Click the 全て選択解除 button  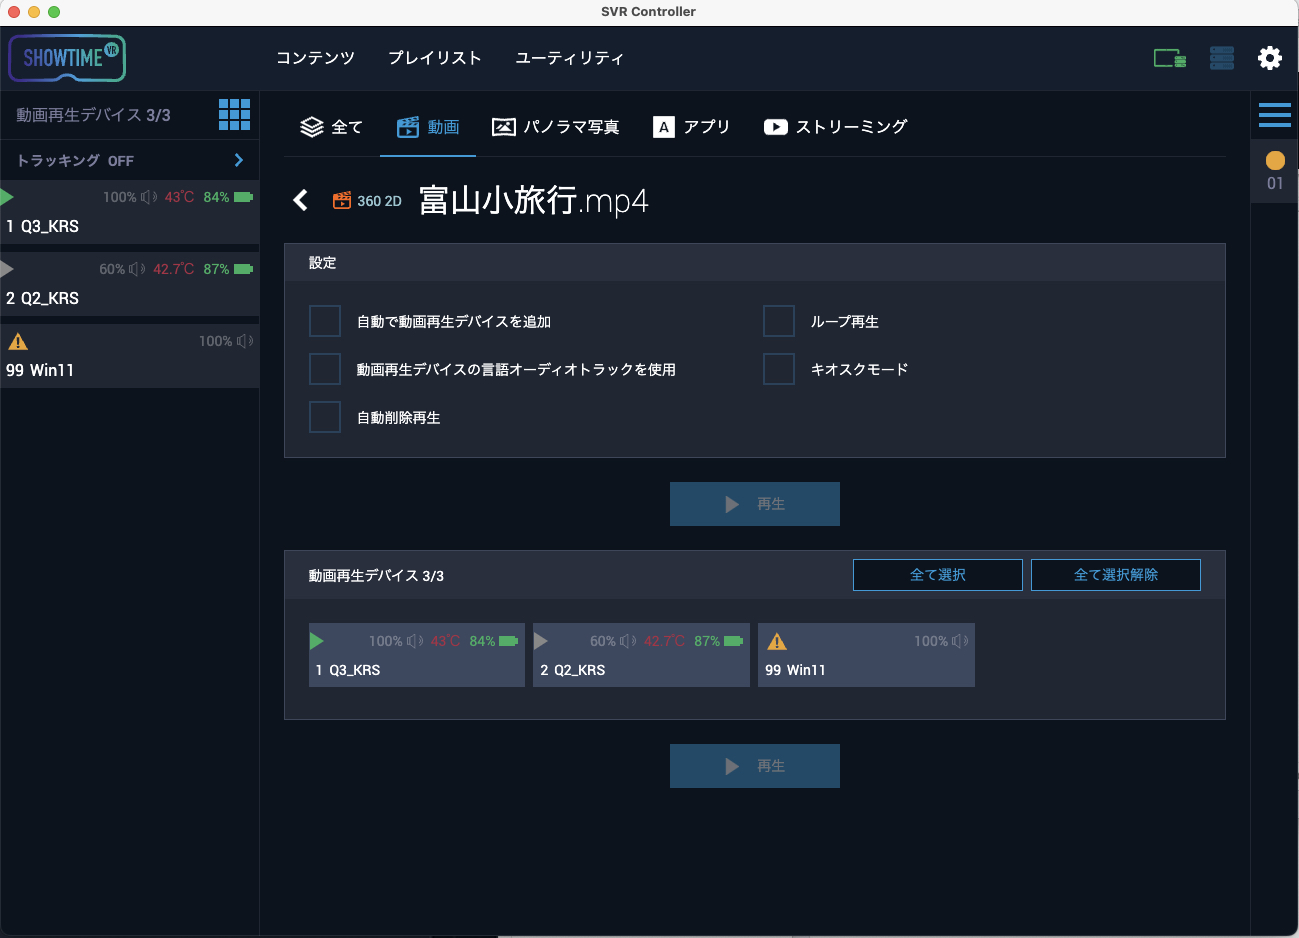[1116, 575]
